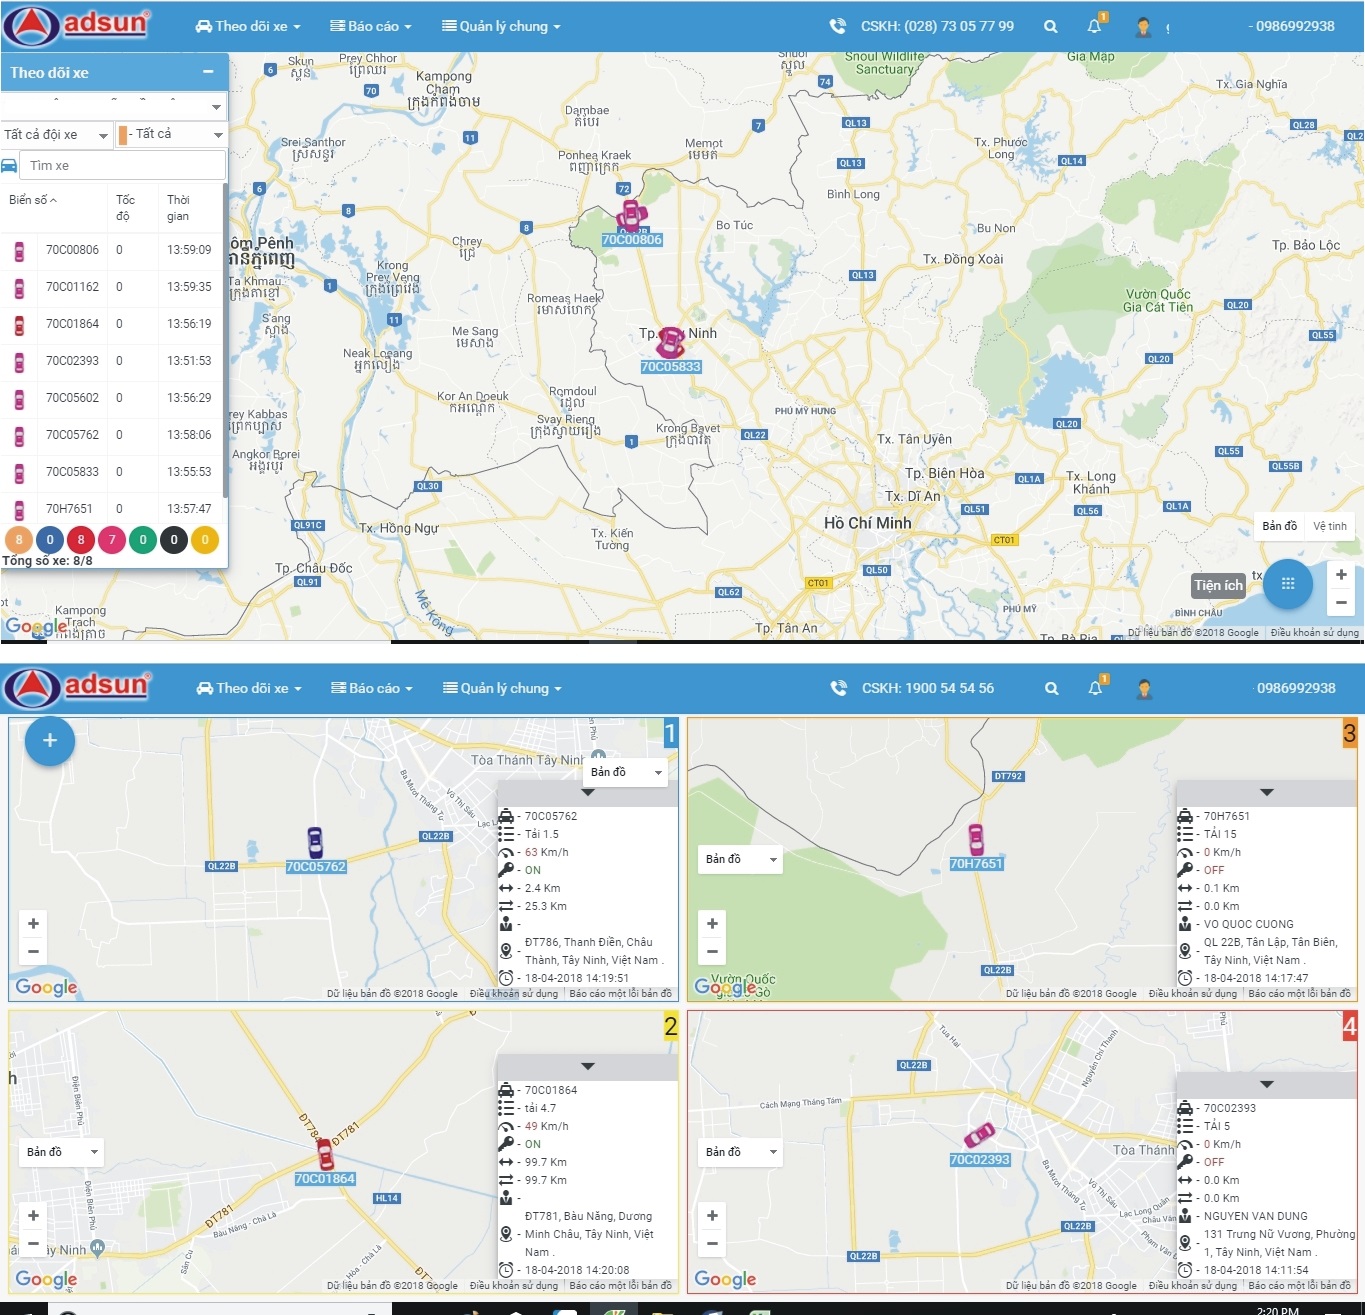Click vehicle marker 70C00806 on the map
The width and height of the screenshot is (1365, 1315).
pyautogui.click(x=631, y=216)
